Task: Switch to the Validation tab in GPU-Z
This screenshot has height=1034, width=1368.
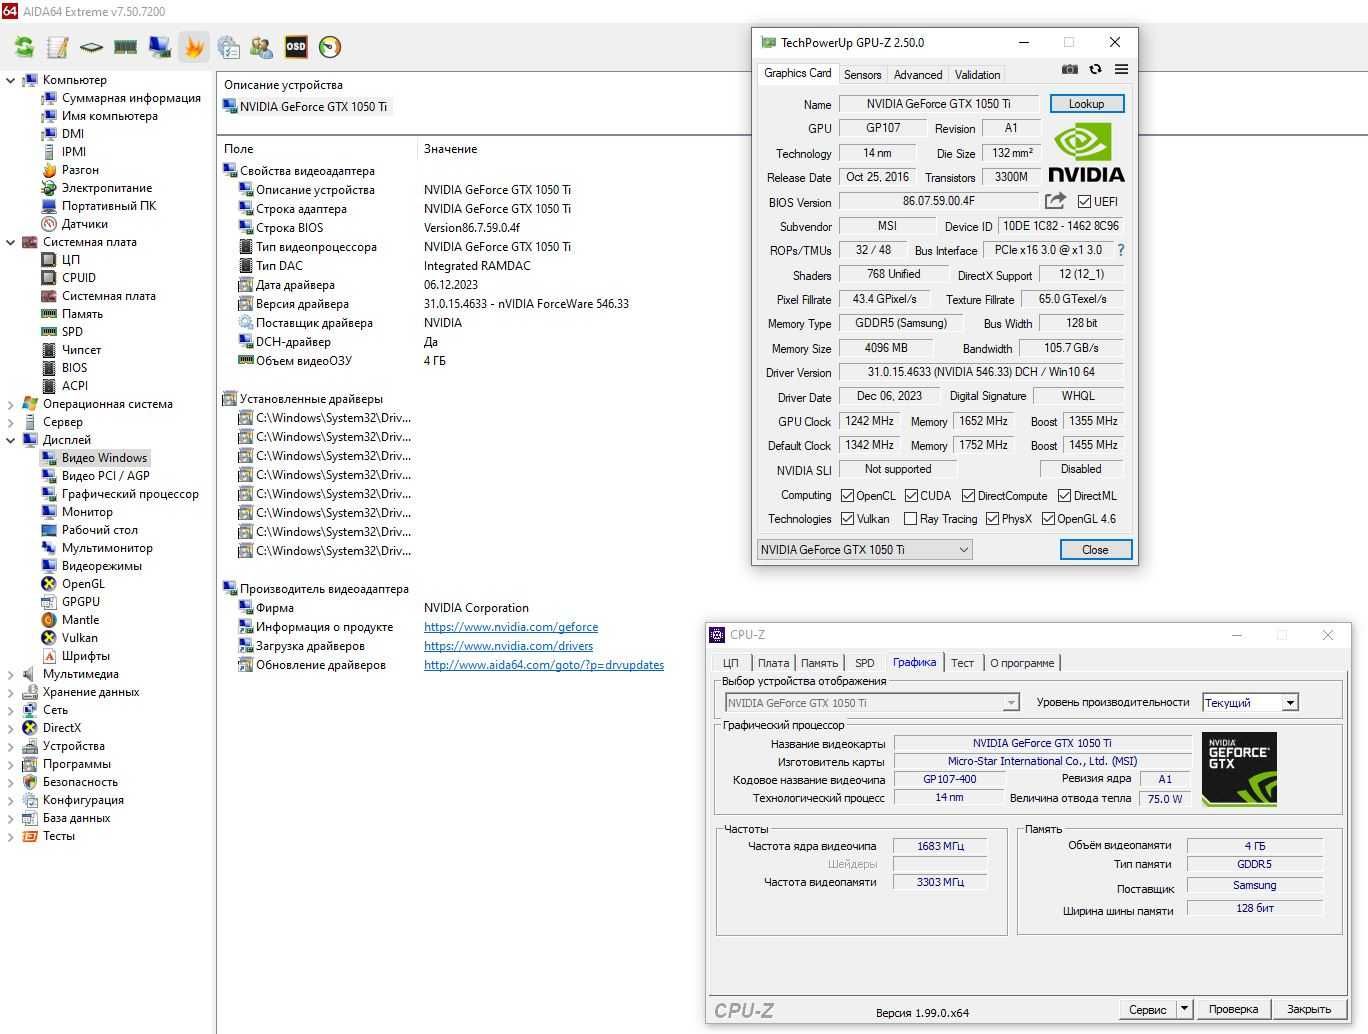Action: point(977,75)
